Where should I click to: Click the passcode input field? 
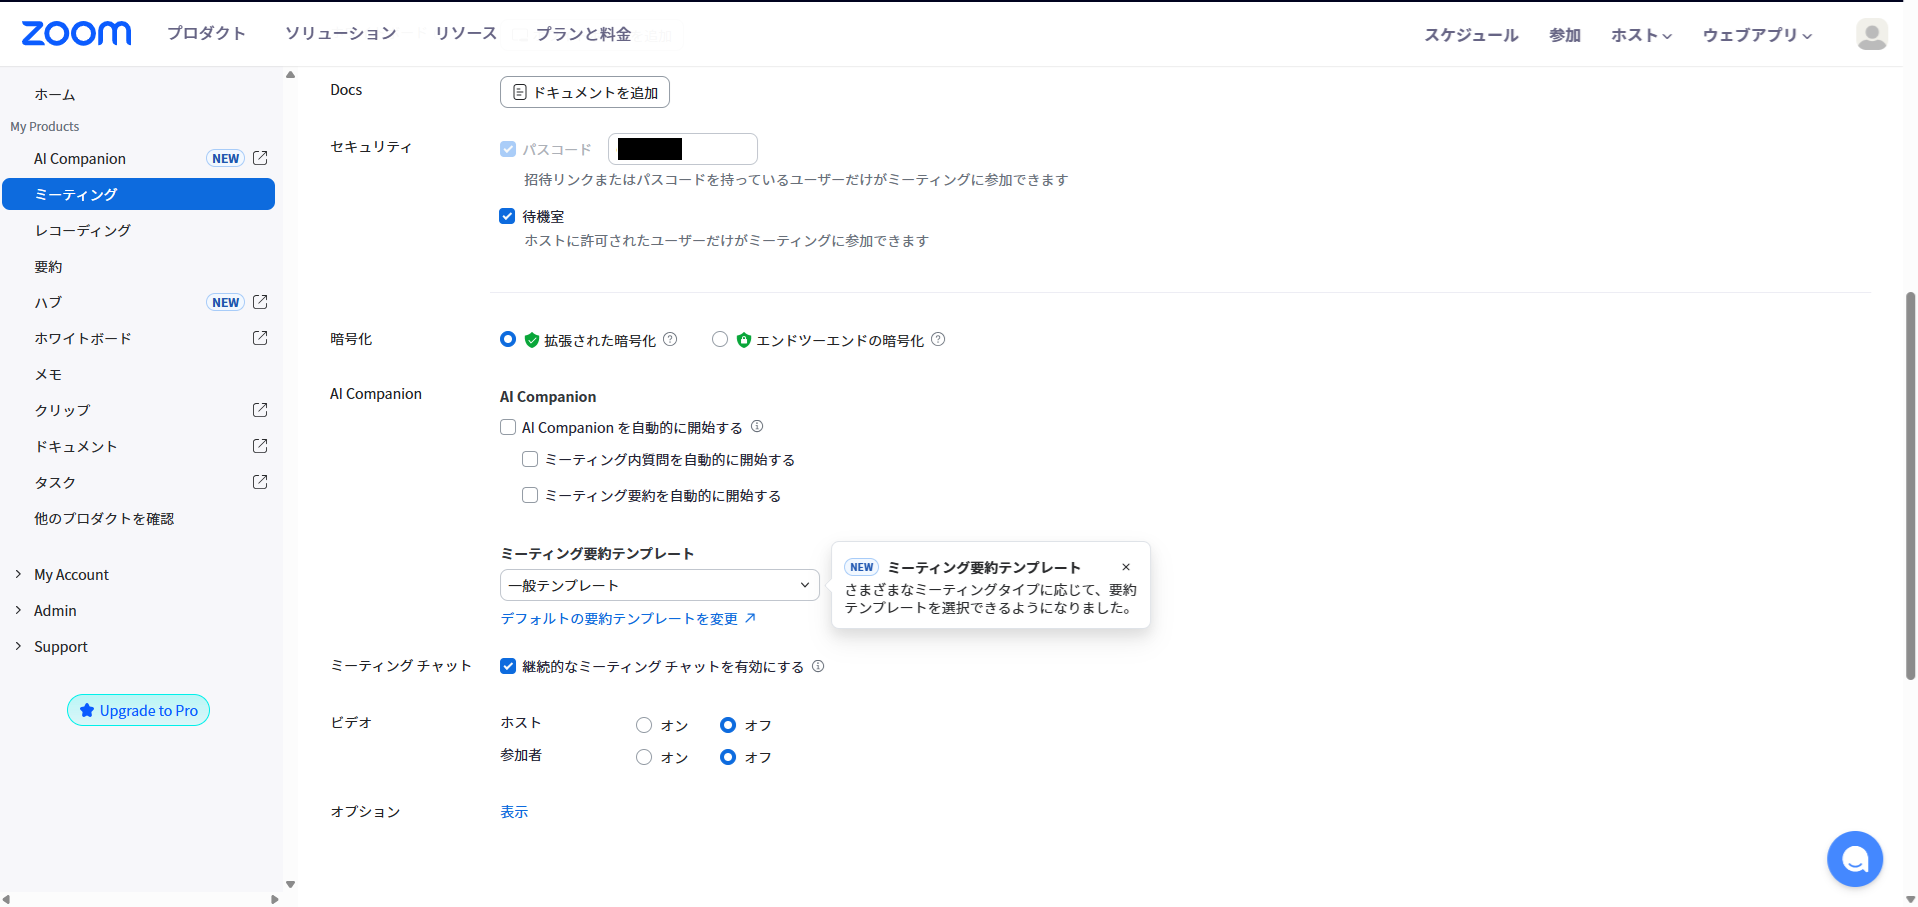683,148
